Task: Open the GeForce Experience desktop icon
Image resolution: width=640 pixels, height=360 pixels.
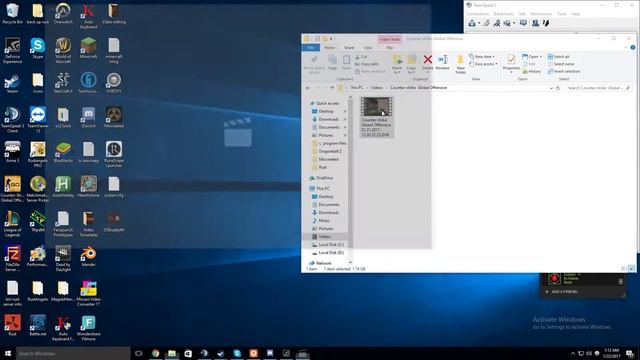Action: [12, 51]
